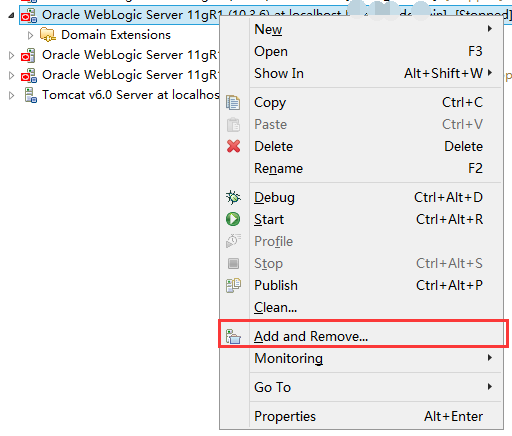Screen dimensions: 512x436
Task: Start the server in Debug mode
Action: tap(361, 197)
